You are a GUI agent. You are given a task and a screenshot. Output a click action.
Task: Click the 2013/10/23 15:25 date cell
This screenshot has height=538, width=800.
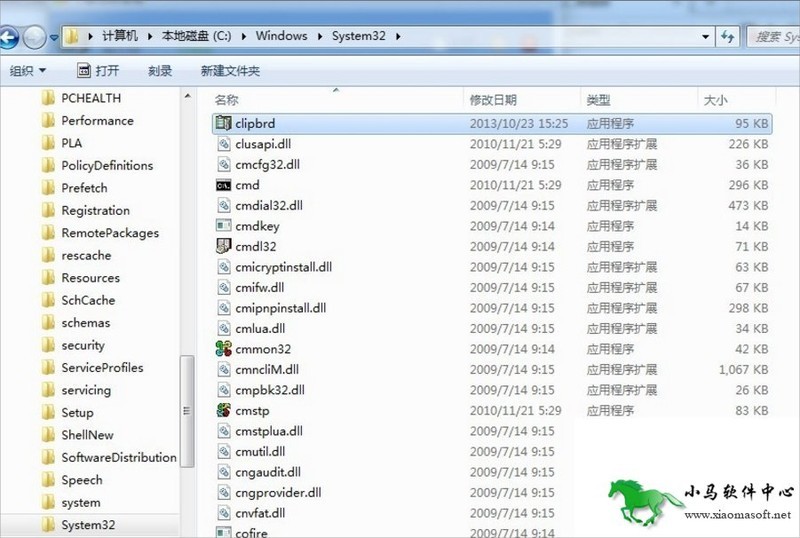click(x=518, y=124)
